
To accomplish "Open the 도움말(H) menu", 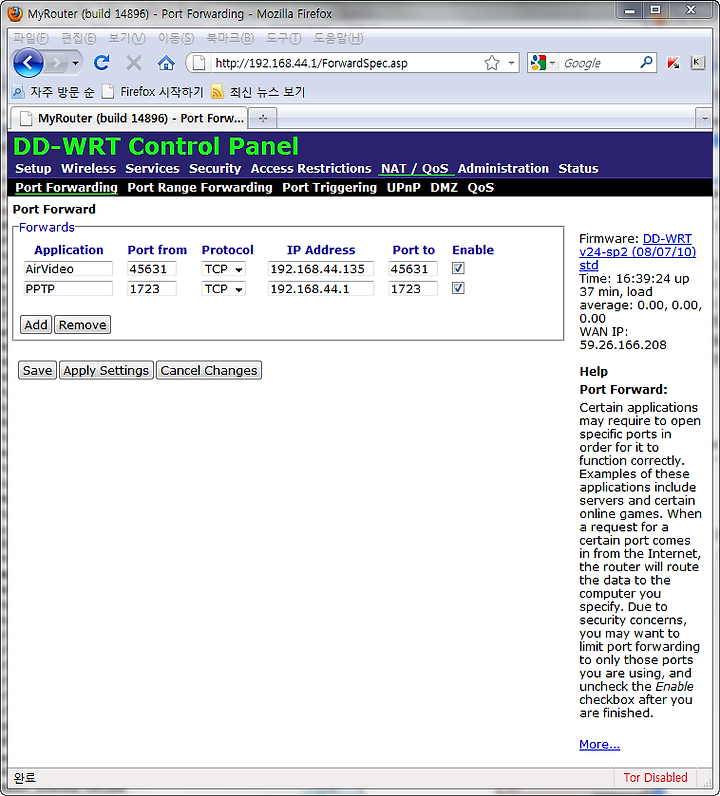I will 338,38.
